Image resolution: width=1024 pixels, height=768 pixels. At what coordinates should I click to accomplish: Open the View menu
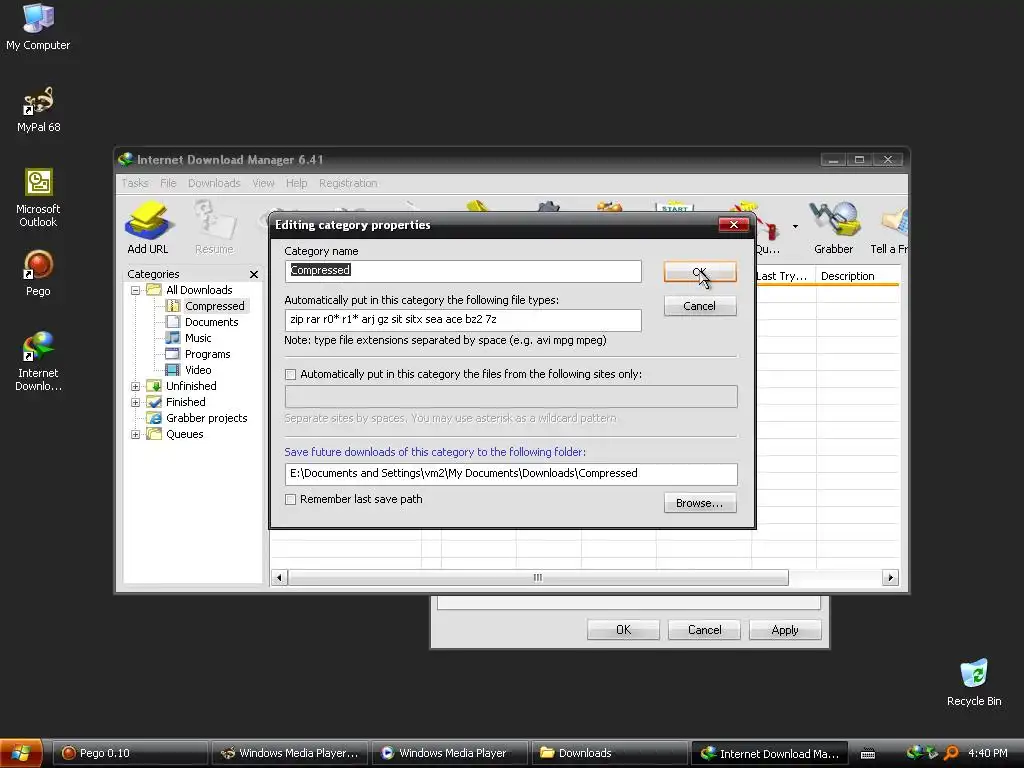[x=263, y=183]
